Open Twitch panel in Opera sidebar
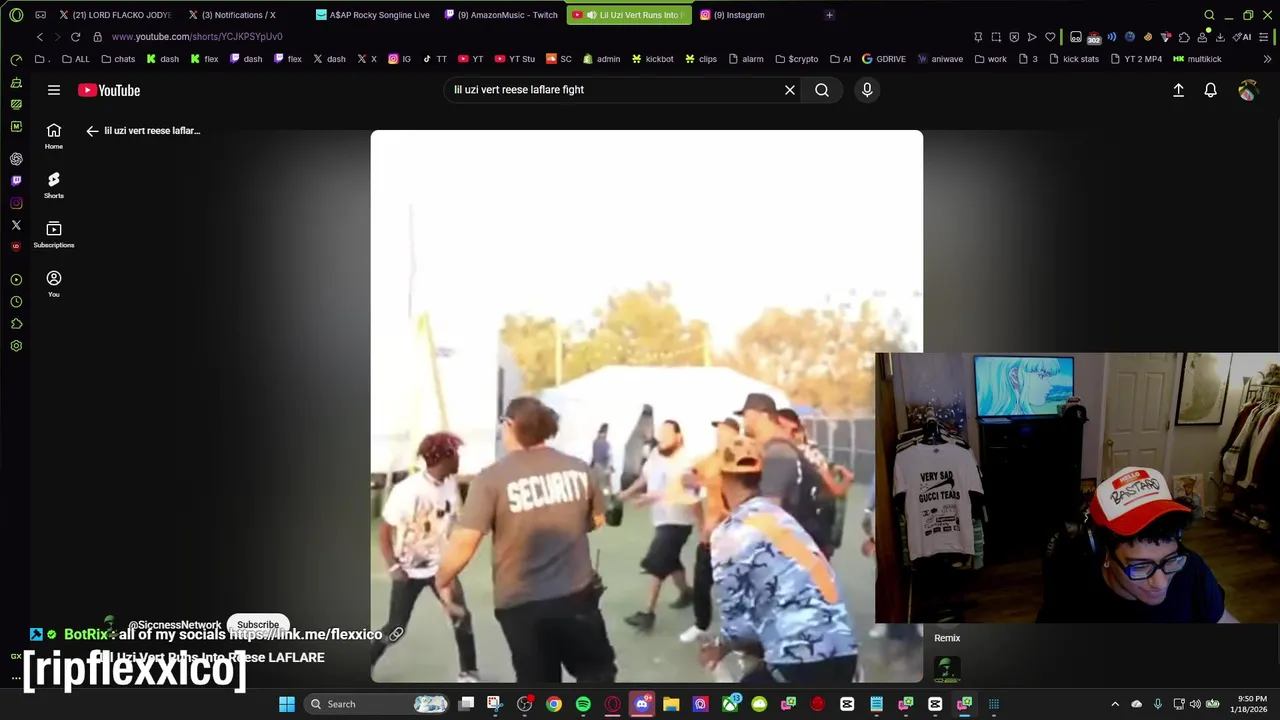Image resolution: width=1280 pixels, height=720 pixels. (x=16, y=181)
